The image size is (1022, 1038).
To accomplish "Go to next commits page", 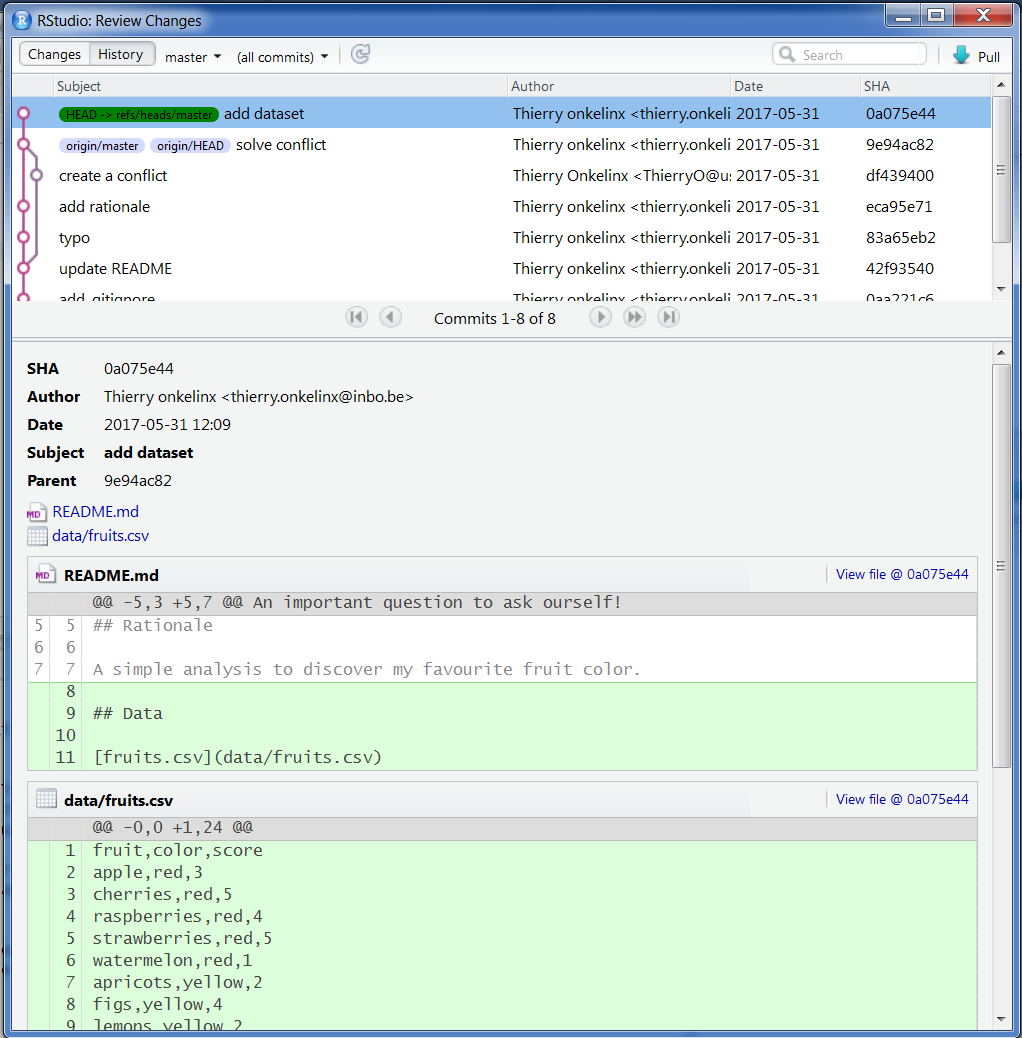I will click(x=600, y=318).
